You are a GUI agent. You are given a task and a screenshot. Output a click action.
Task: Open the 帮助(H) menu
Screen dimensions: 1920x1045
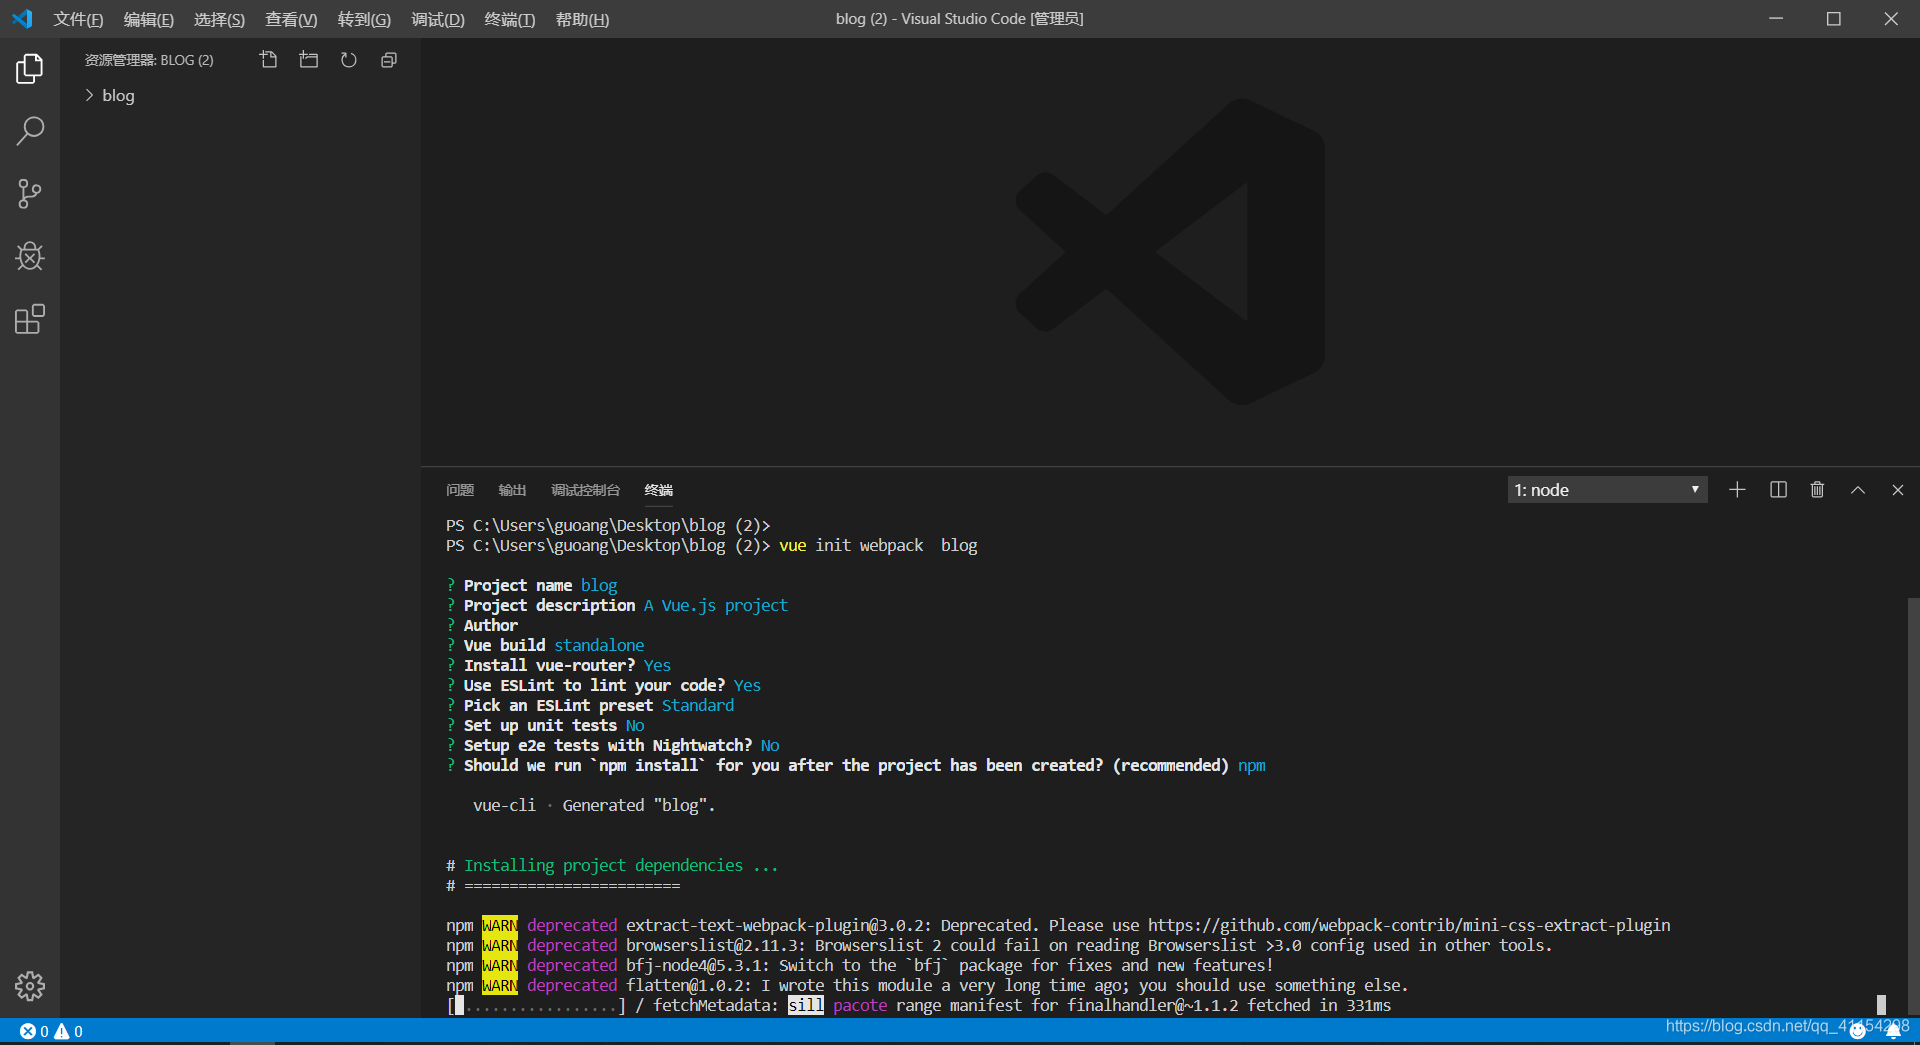(x=582, y=19)
